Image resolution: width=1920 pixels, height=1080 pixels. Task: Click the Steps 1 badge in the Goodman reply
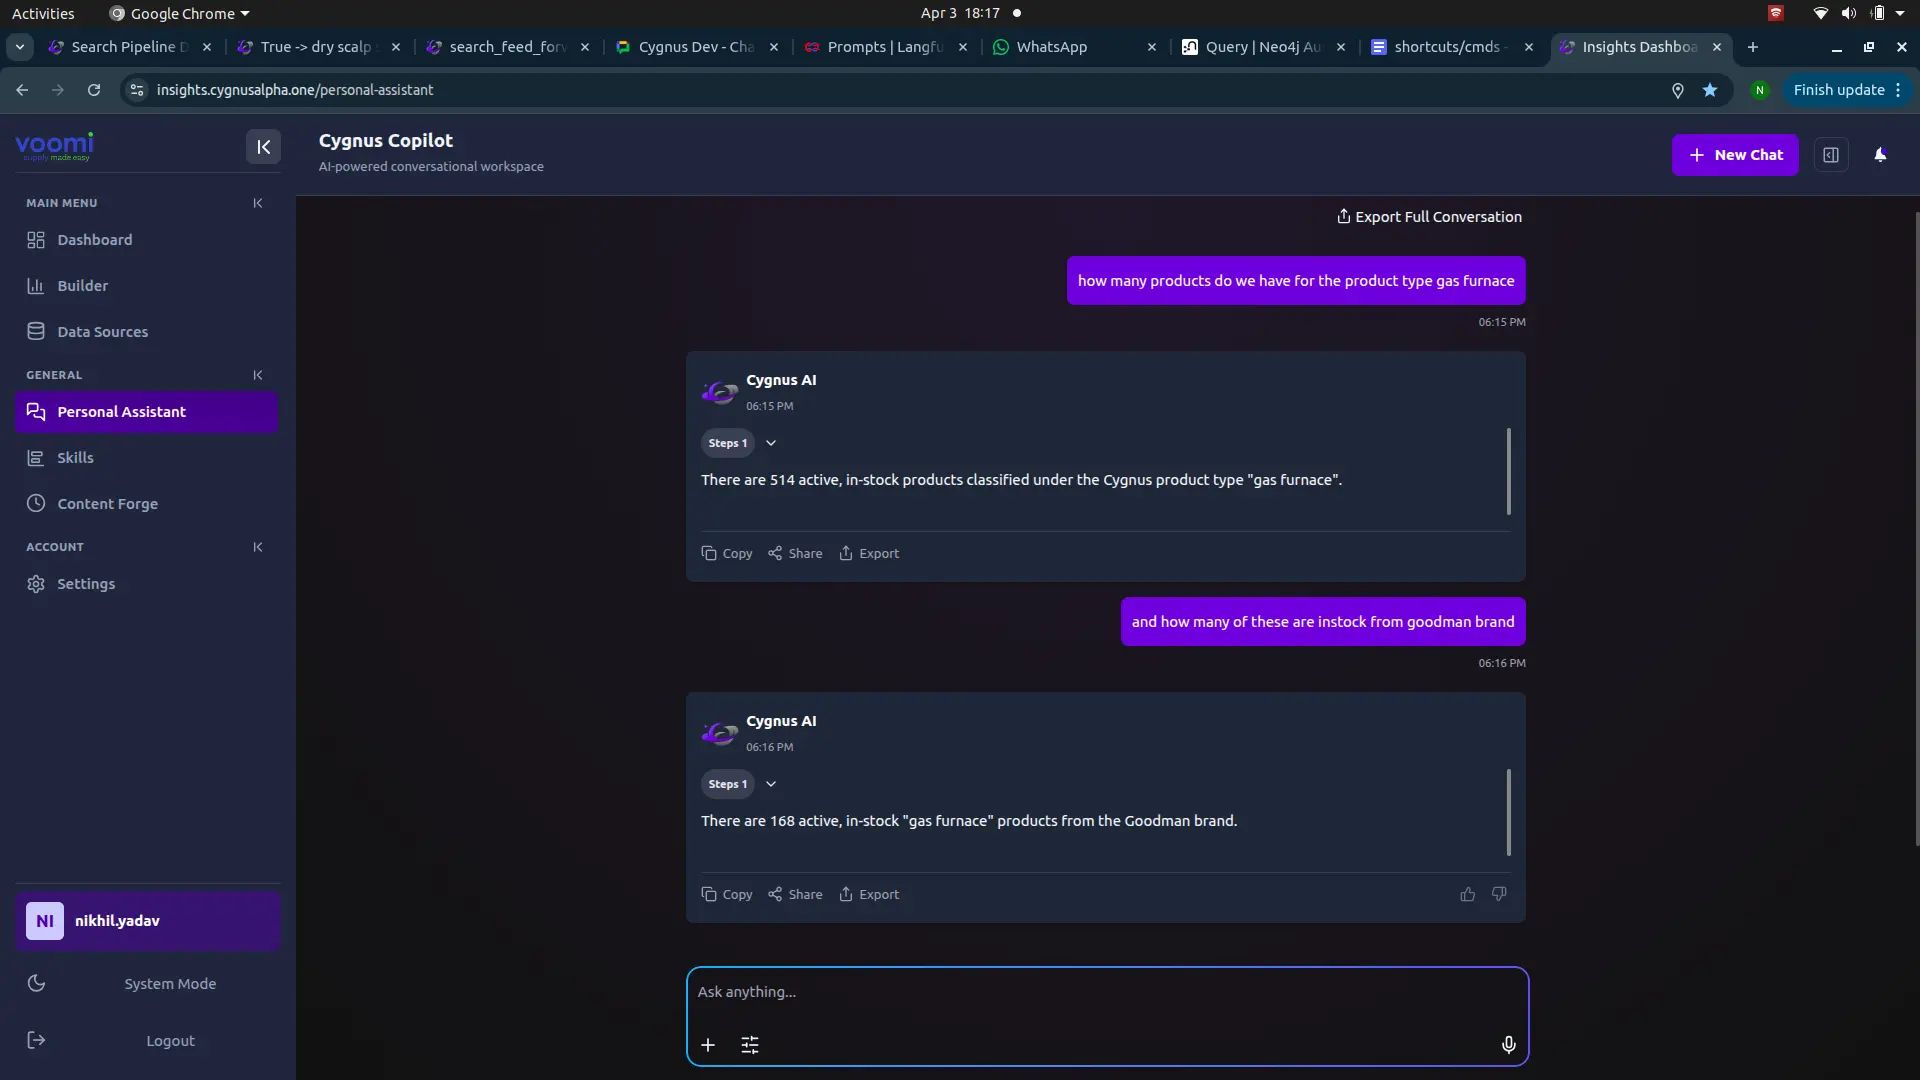pyautogui.click(x=727, y=784)
